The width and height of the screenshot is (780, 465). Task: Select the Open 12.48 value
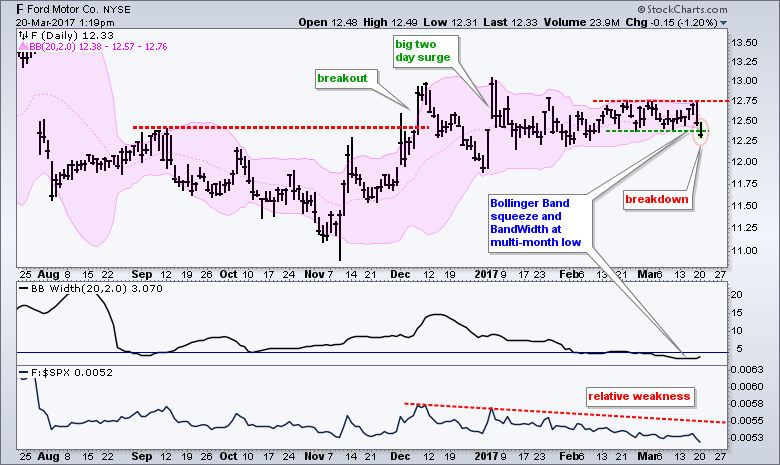coord(328,22)
